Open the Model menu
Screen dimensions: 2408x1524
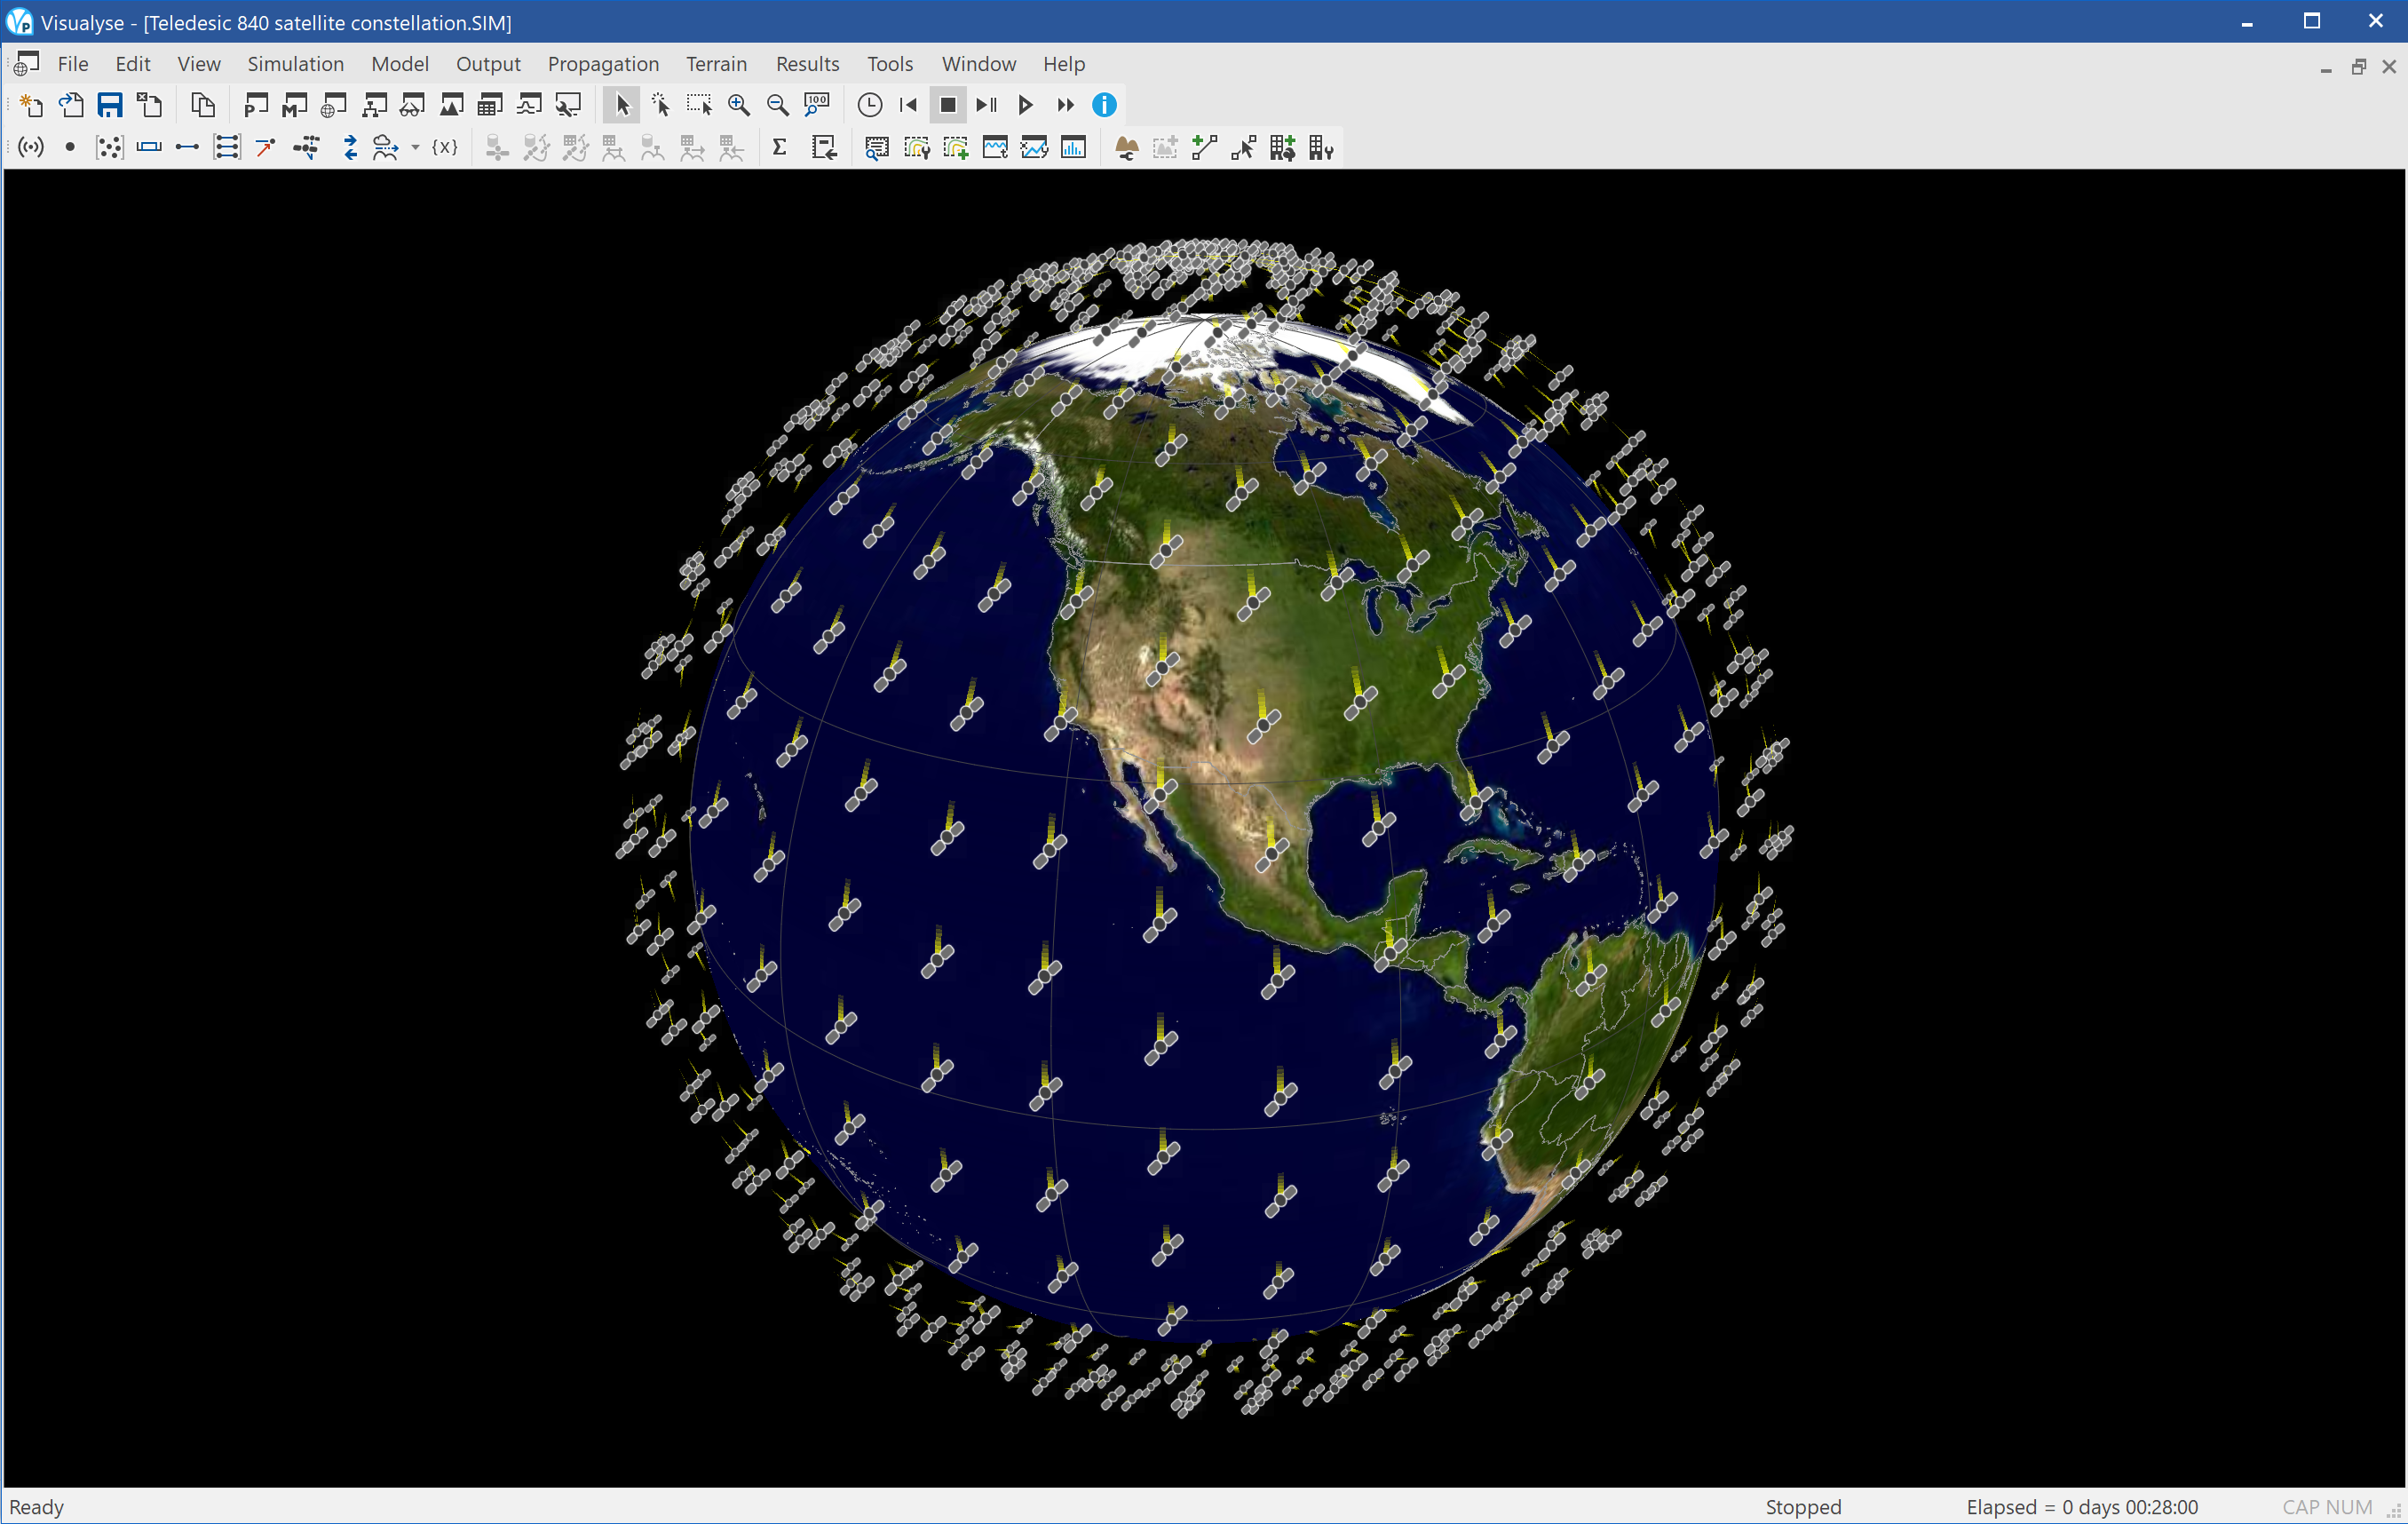400,64
